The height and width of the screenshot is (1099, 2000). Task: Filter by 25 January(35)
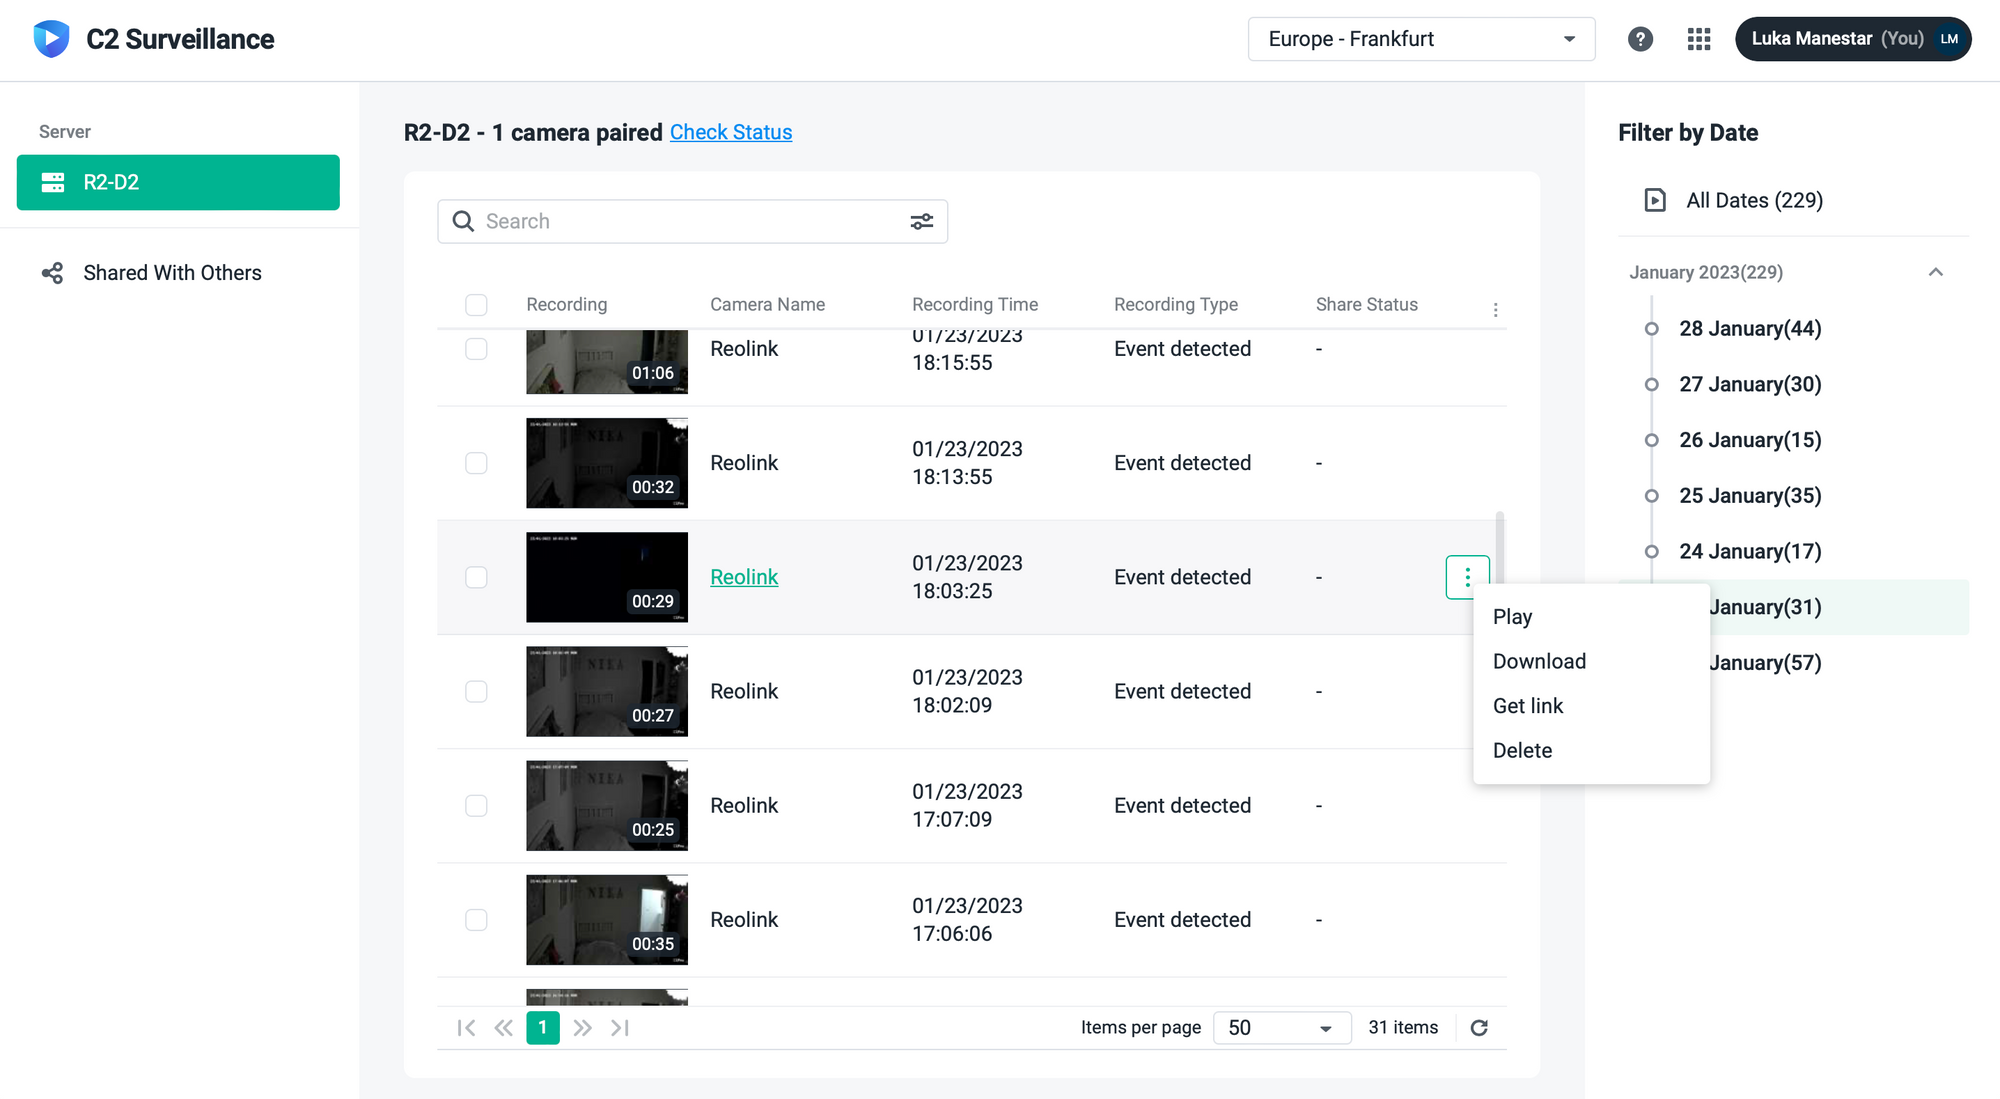point(1750,496)
